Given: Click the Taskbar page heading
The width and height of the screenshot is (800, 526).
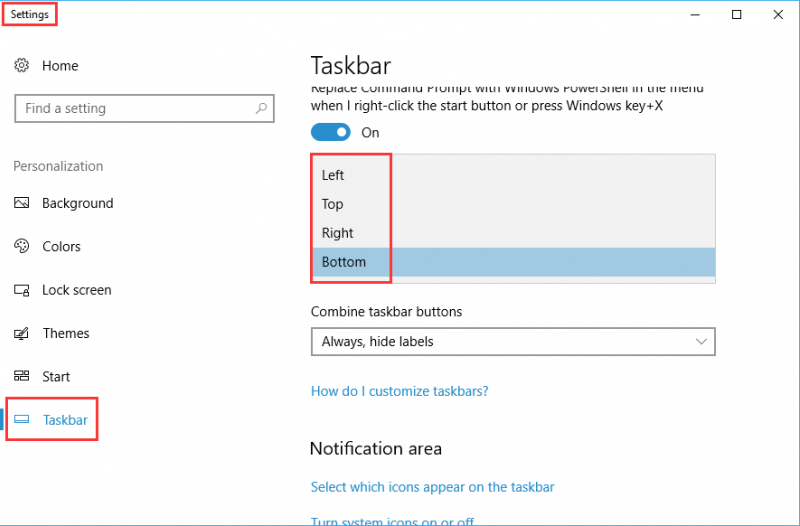Looking at the screenshot, I should pos(351,65).
